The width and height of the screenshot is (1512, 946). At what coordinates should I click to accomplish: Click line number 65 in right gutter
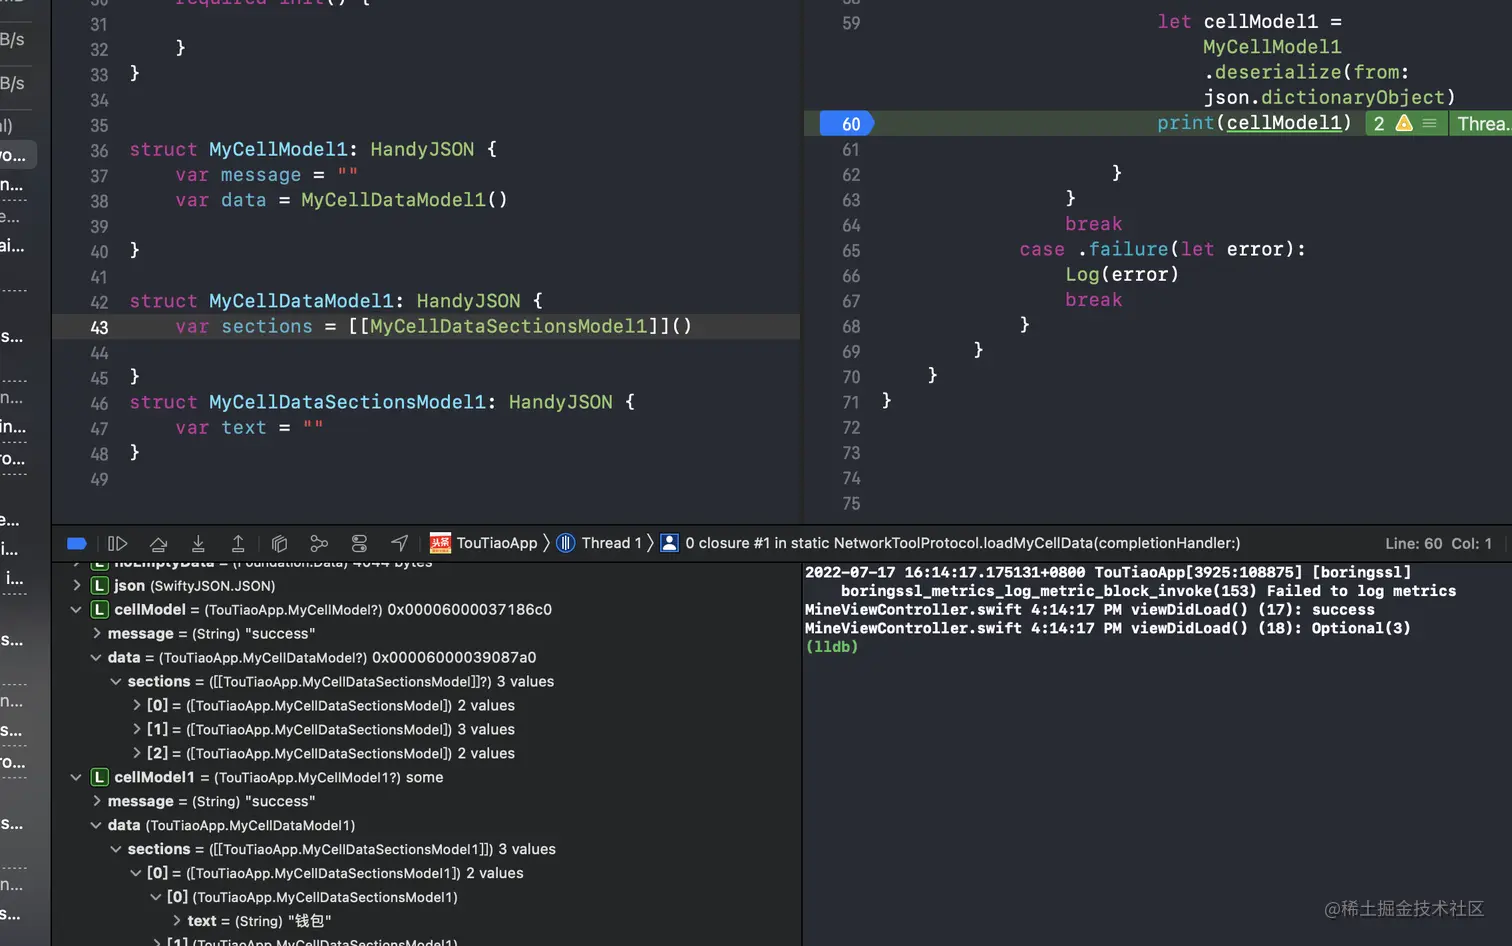point(851,250)
